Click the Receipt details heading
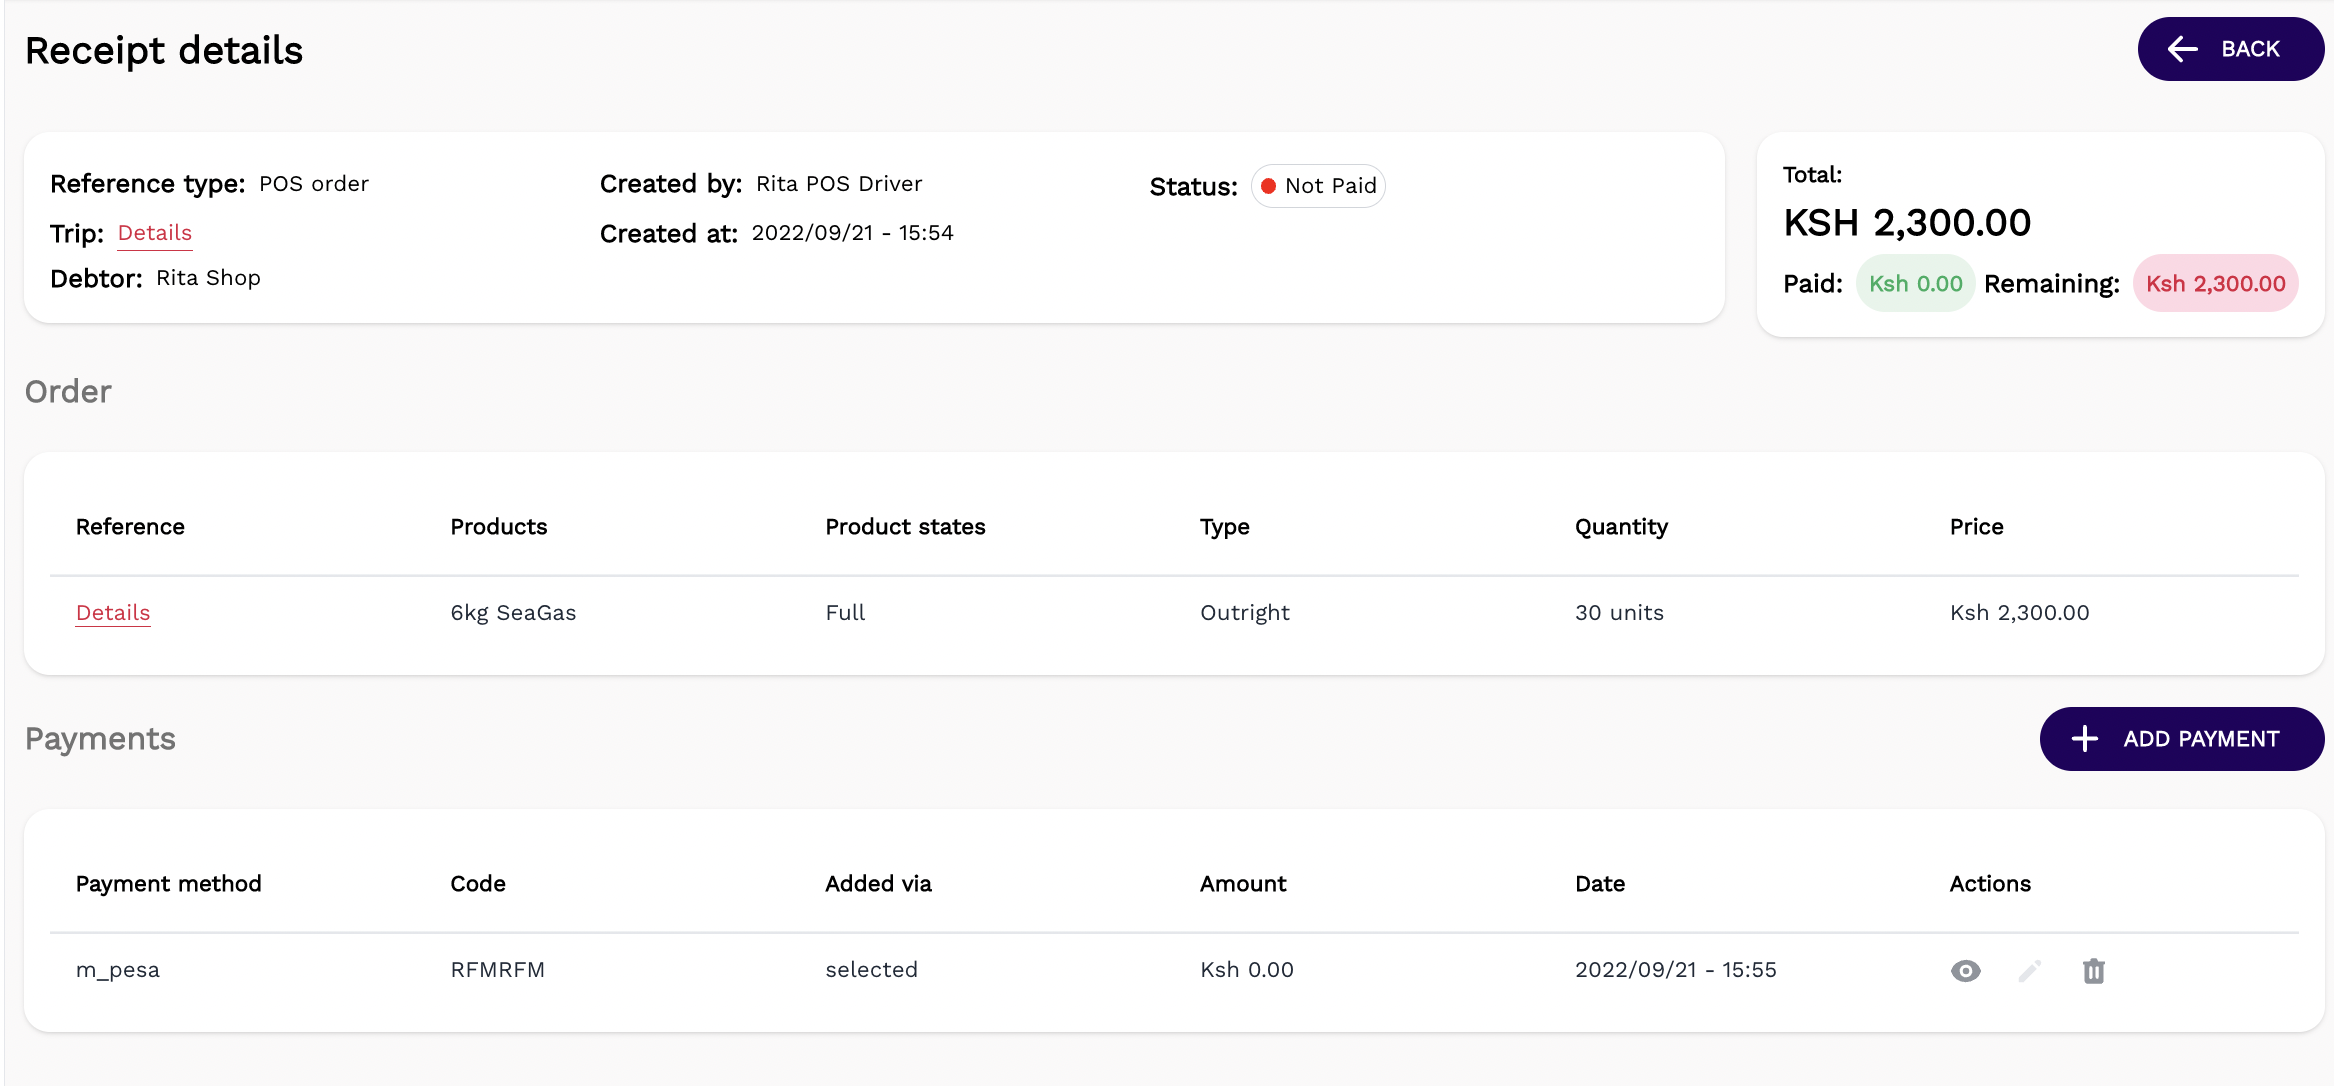 pos(164,51)
